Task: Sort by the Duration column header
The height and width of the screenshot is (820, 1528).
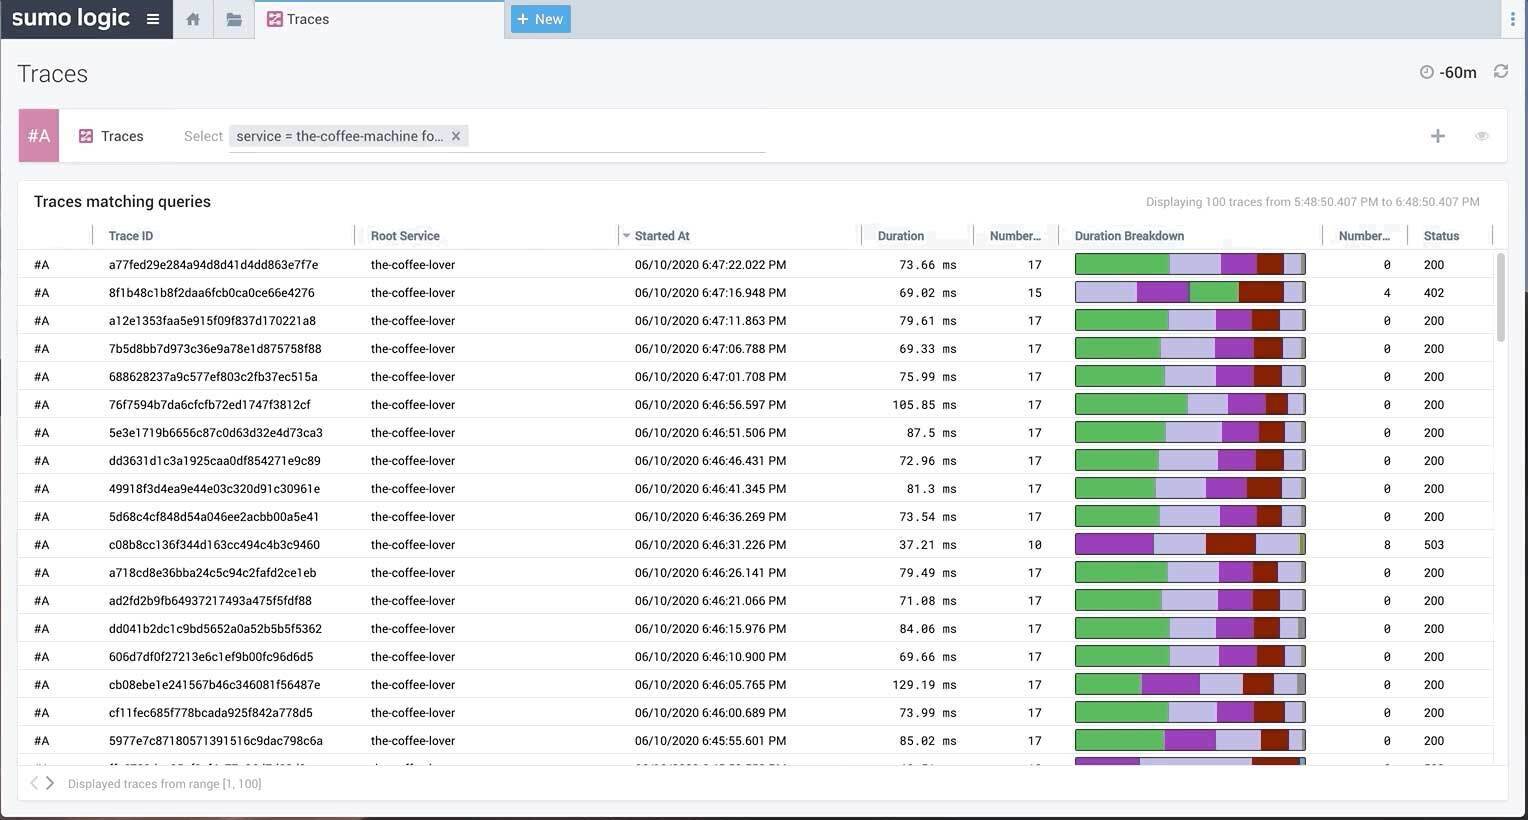Action: pos(901,236)
